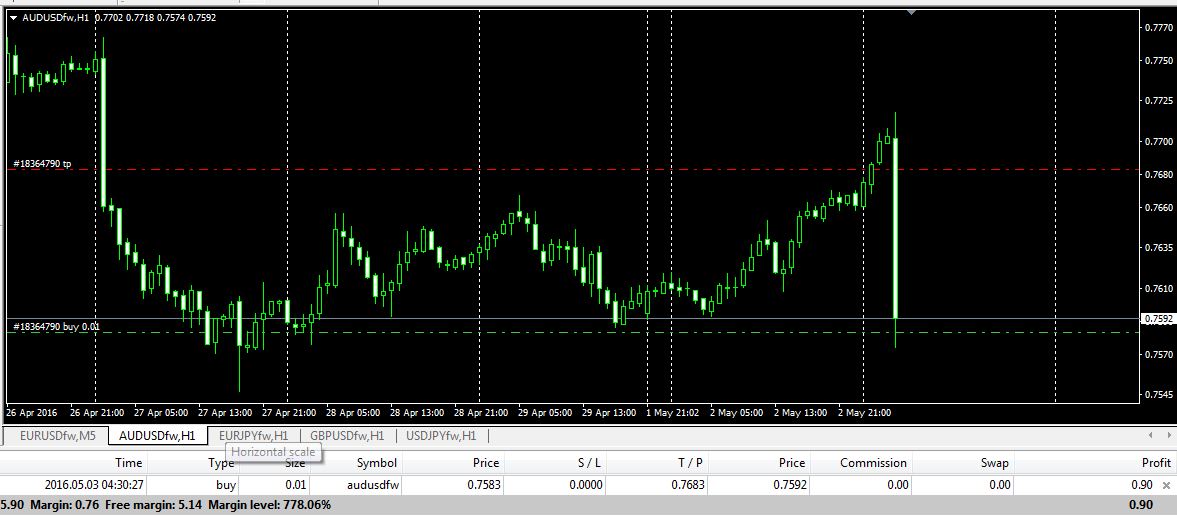Click the 0.00 value under Swap
The width and height of the screenshot is (1177, 522).
tap(1000, 485)
